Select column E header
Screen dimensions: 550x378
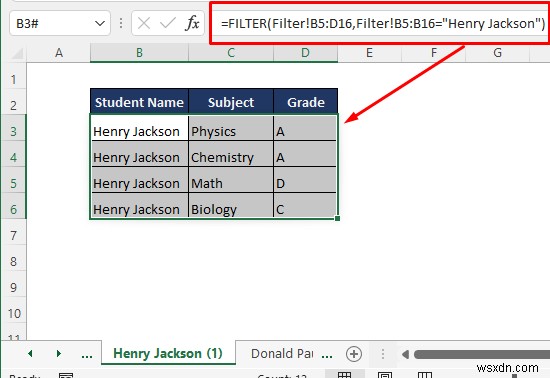pyautogui.click(x=369, y=53)
